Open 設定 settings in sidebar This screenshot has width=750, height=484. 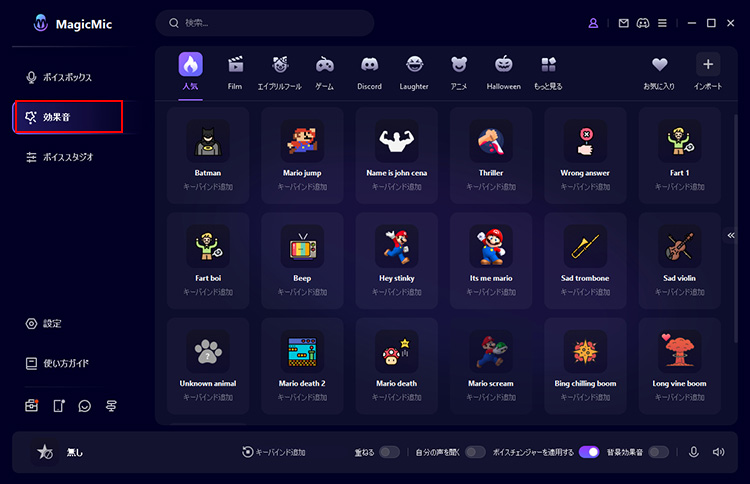[43, 324]
